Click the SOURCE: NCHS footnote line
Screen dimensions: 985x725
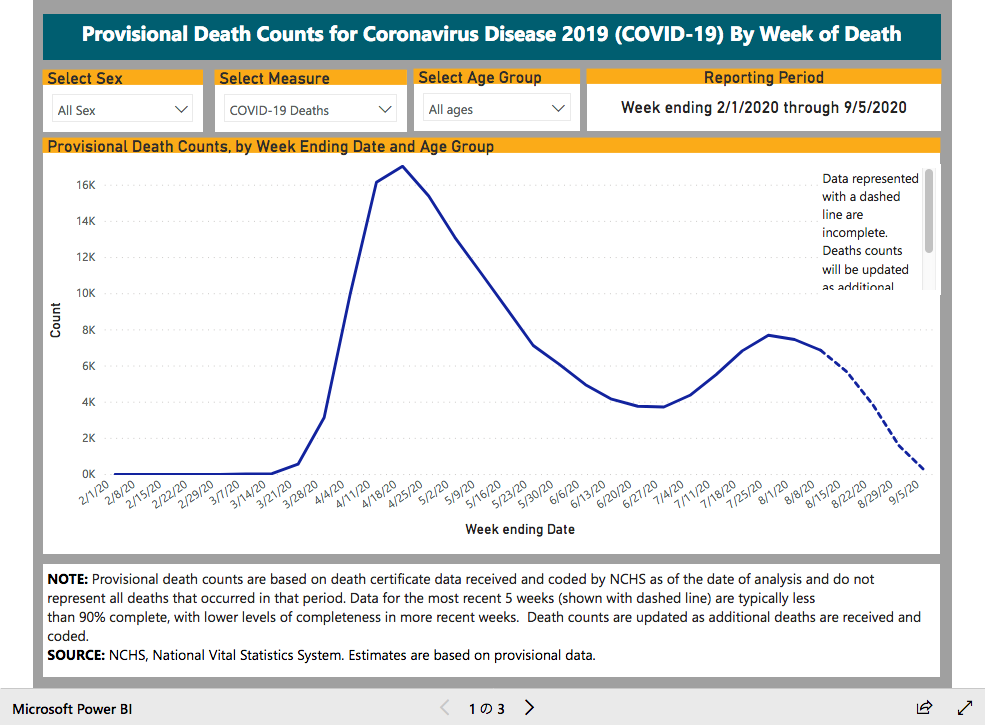(321, 655)
